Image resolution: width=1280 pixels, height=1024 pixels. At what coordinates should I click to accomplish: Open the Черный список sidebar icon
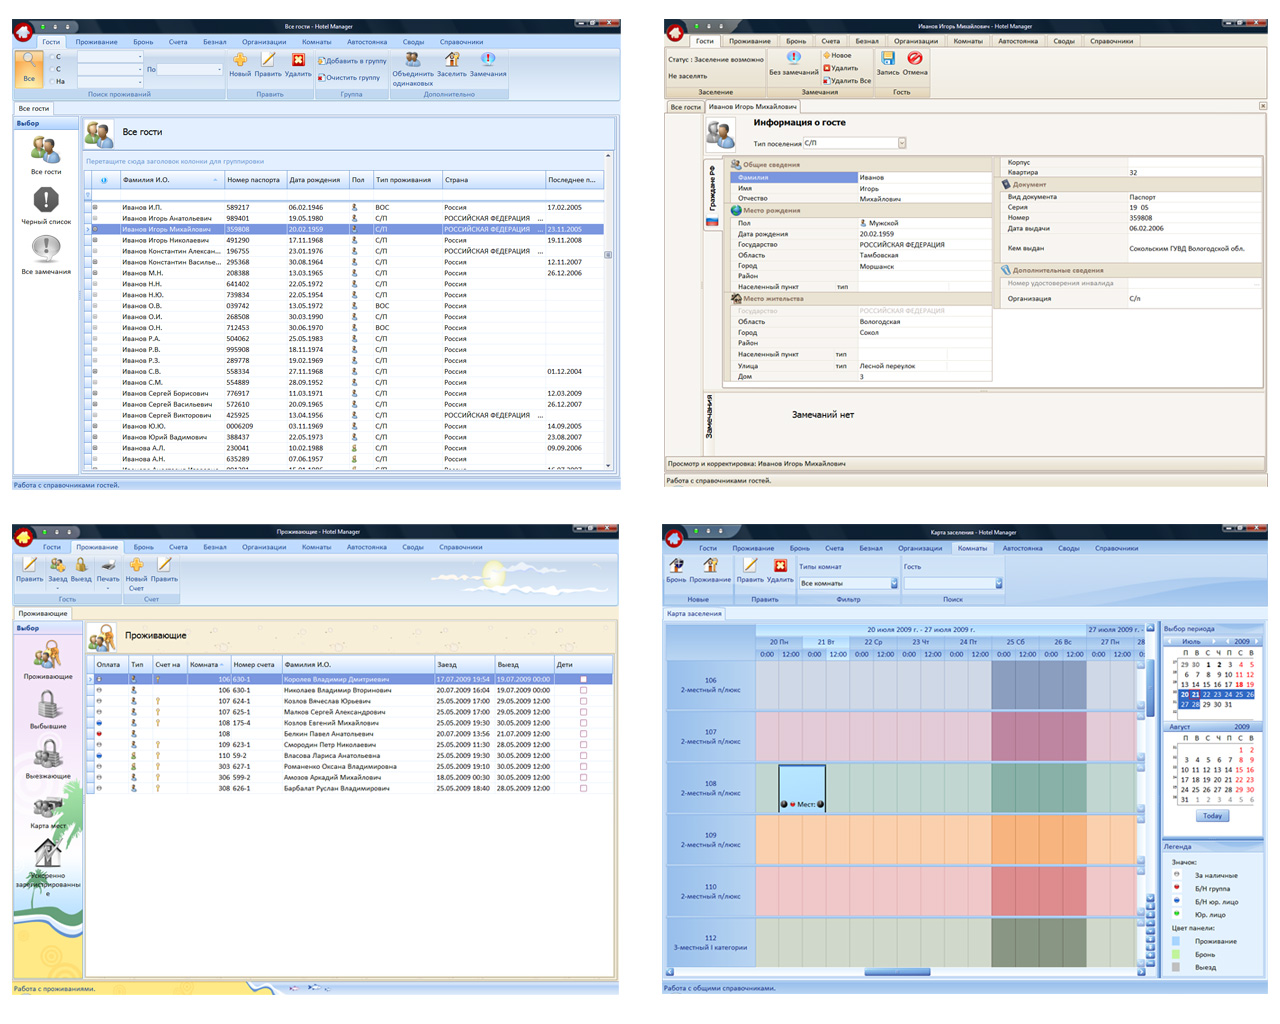click(x=46, y=201)
